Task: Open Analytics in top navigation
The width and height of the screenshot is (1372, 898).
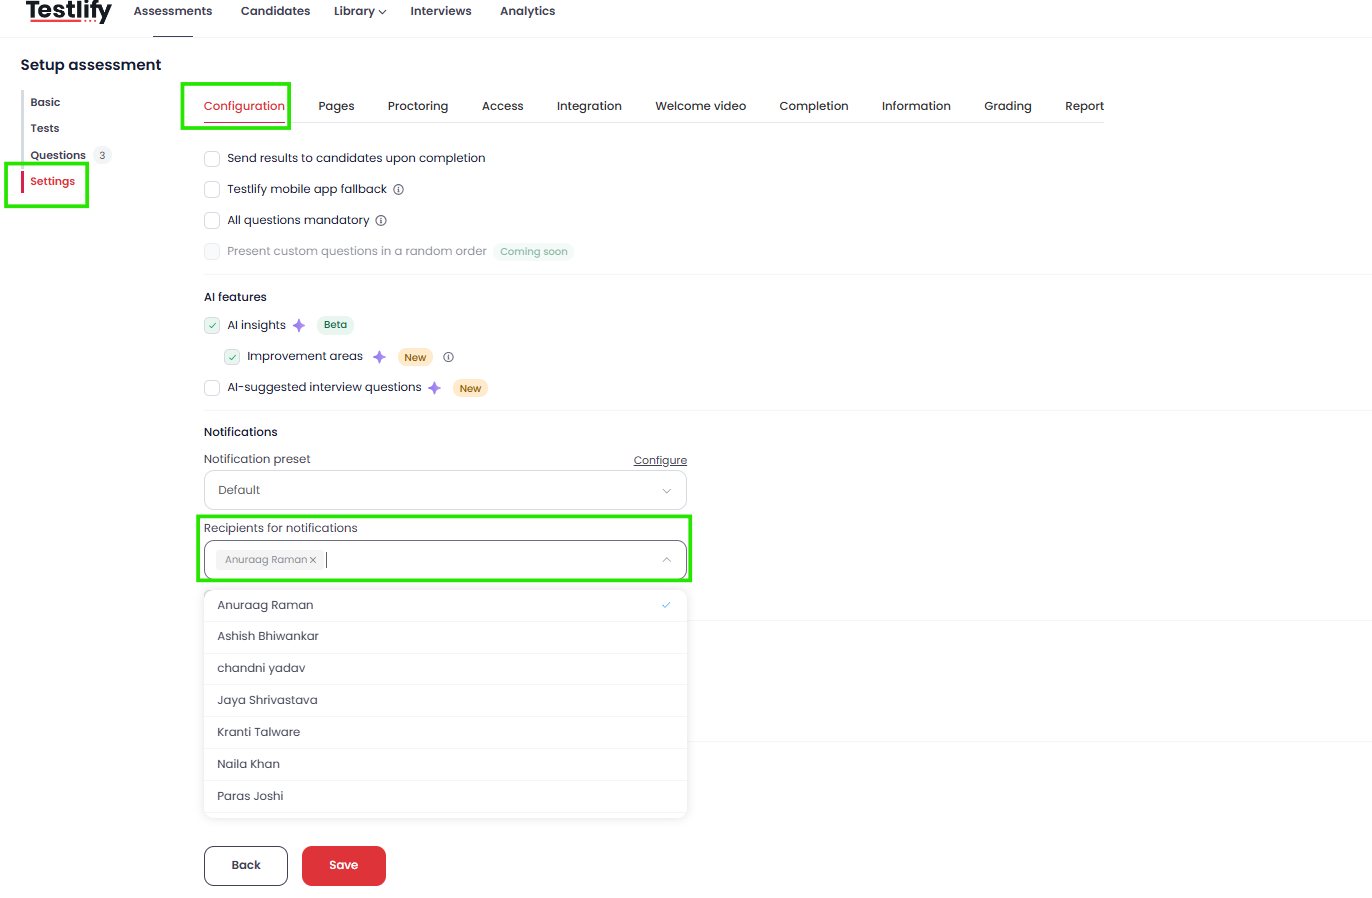Action: pyautogui.click(x=527, y=11)
